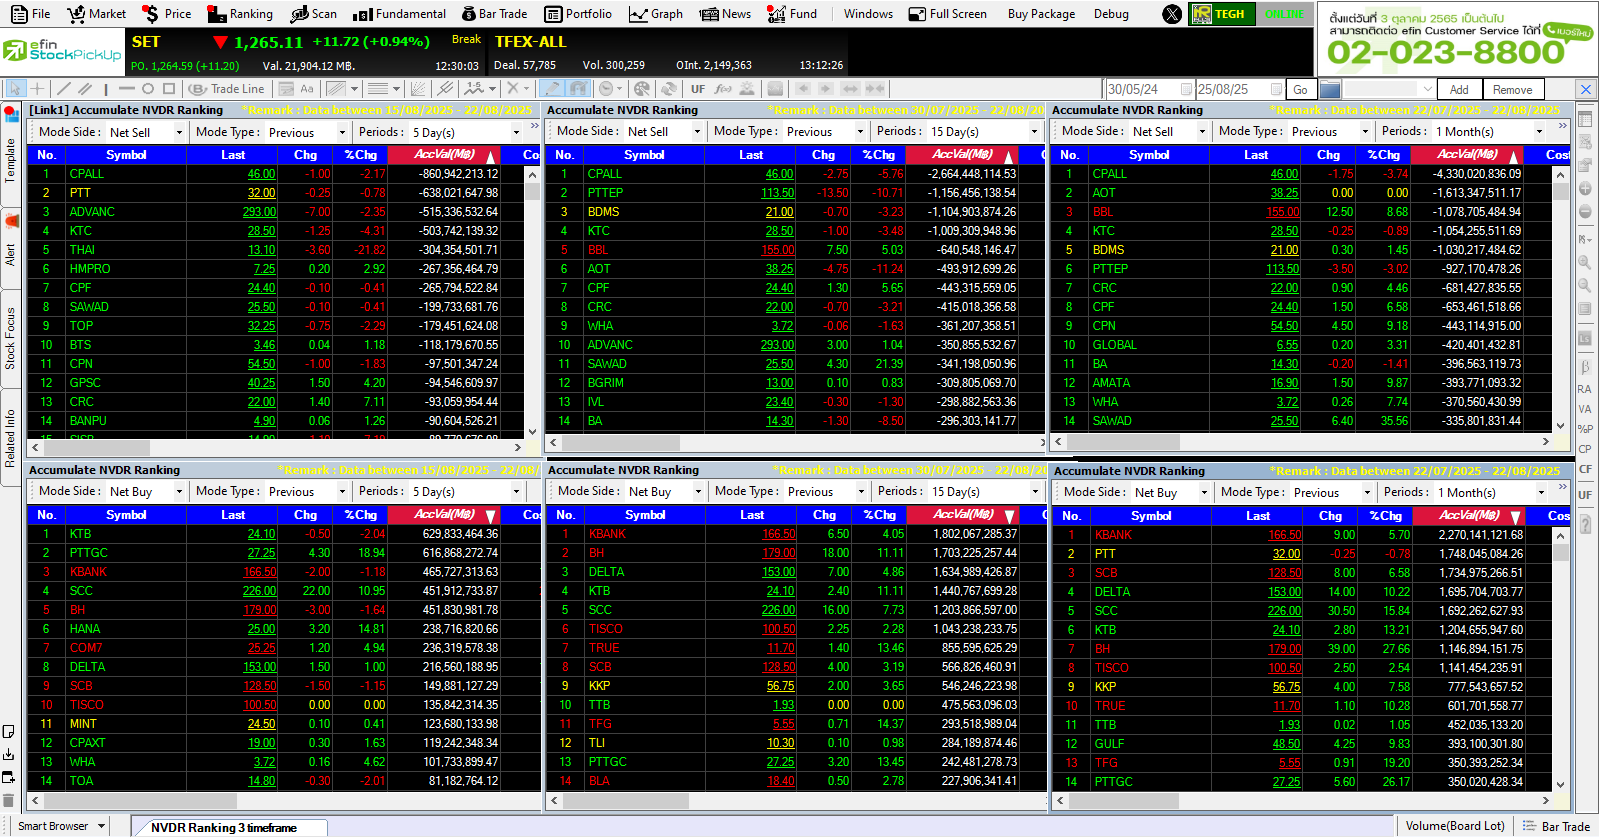Select the circle drawing tool

[x=148, y=89]
